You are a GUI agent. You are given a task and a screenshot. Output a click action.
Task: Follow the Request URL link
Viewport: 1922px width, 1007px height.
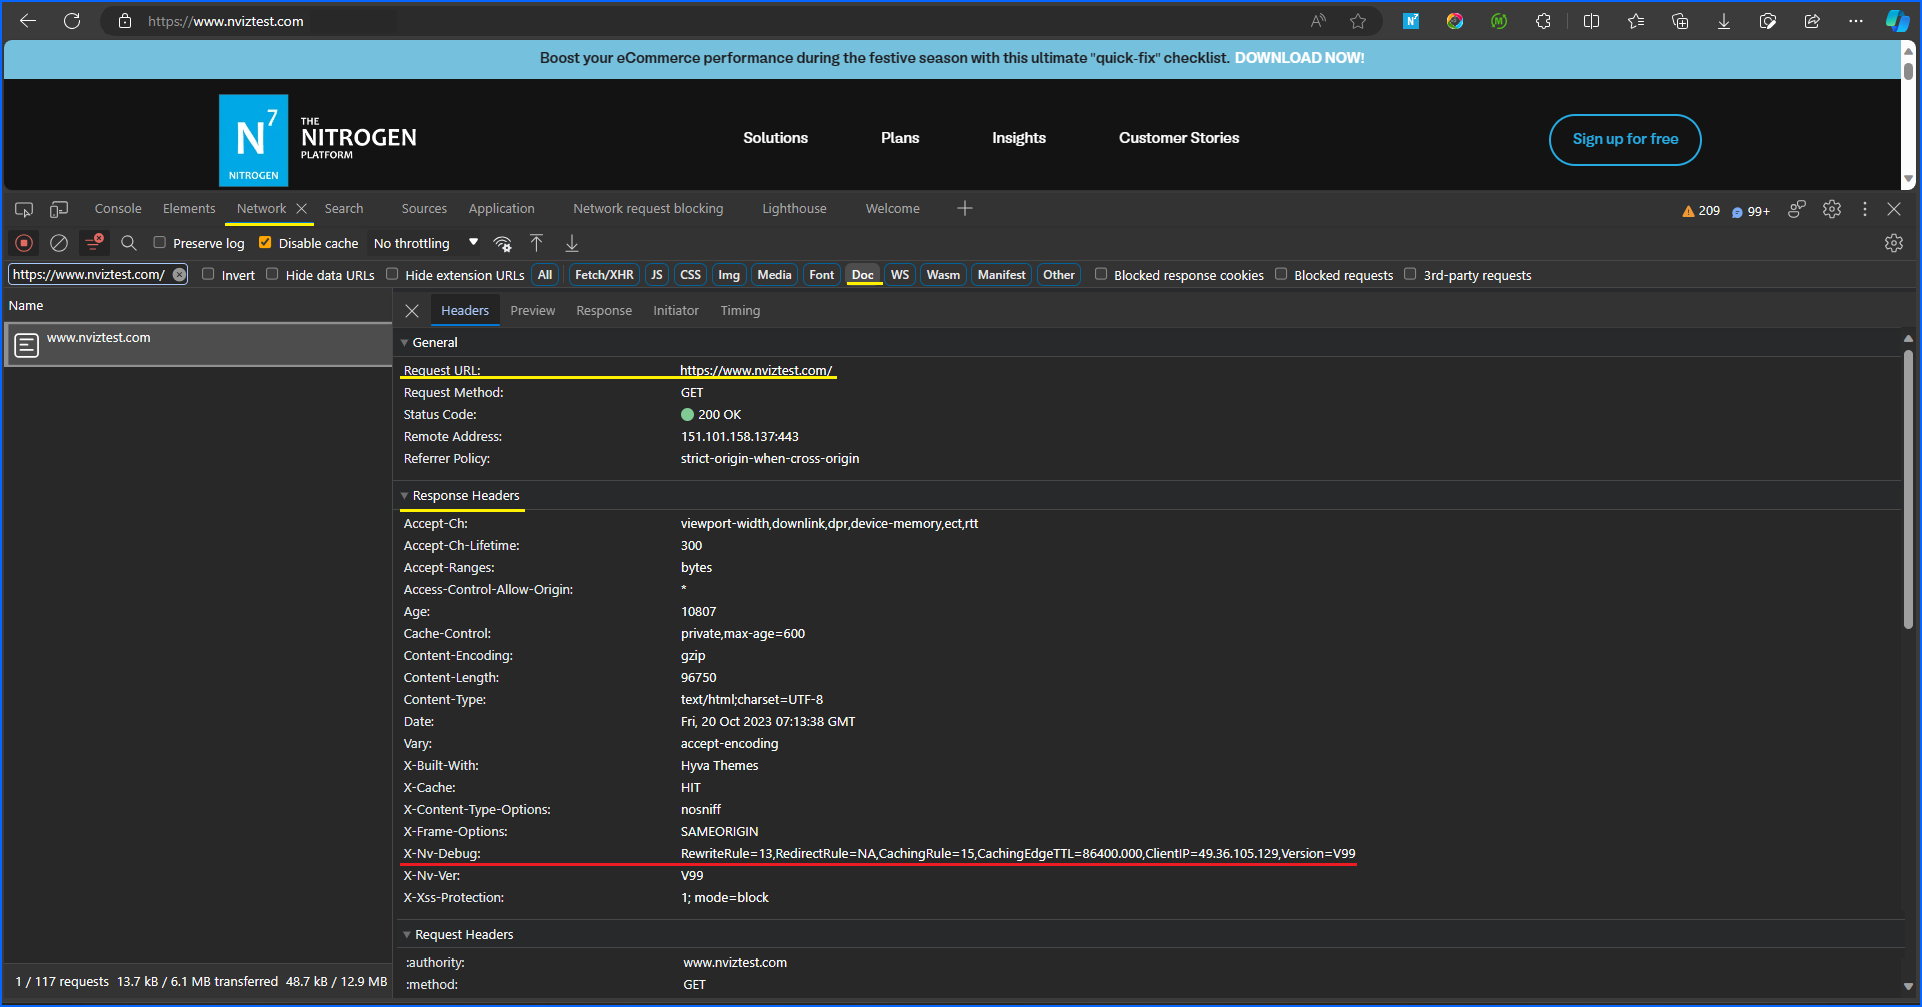coord(757,369)
